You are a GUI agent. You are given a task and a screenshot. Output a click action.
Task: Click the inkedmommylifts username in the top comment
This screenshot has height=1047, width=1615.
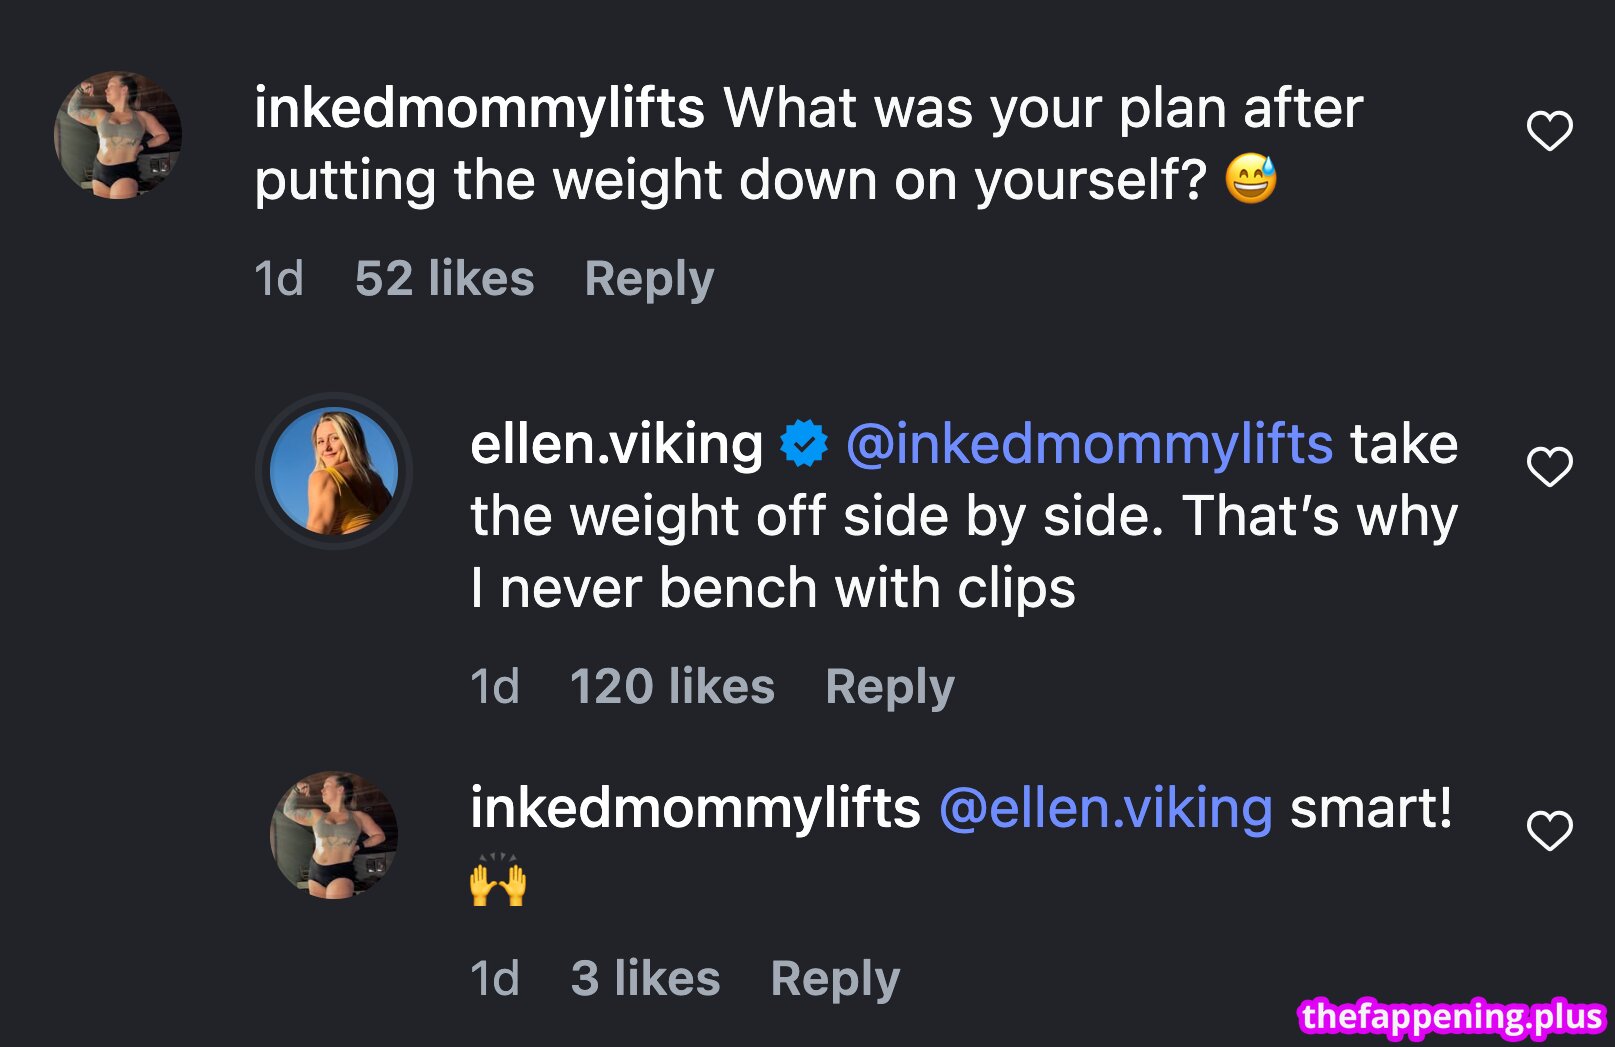tap(479, 108)
